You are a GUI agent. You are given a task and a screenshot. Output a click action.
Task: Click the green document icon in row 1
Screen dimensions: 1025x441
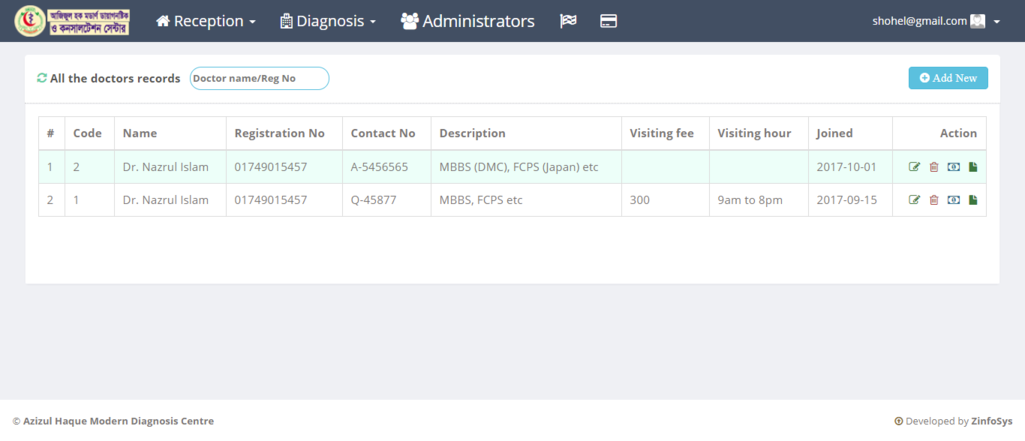(x=973, y=167)
